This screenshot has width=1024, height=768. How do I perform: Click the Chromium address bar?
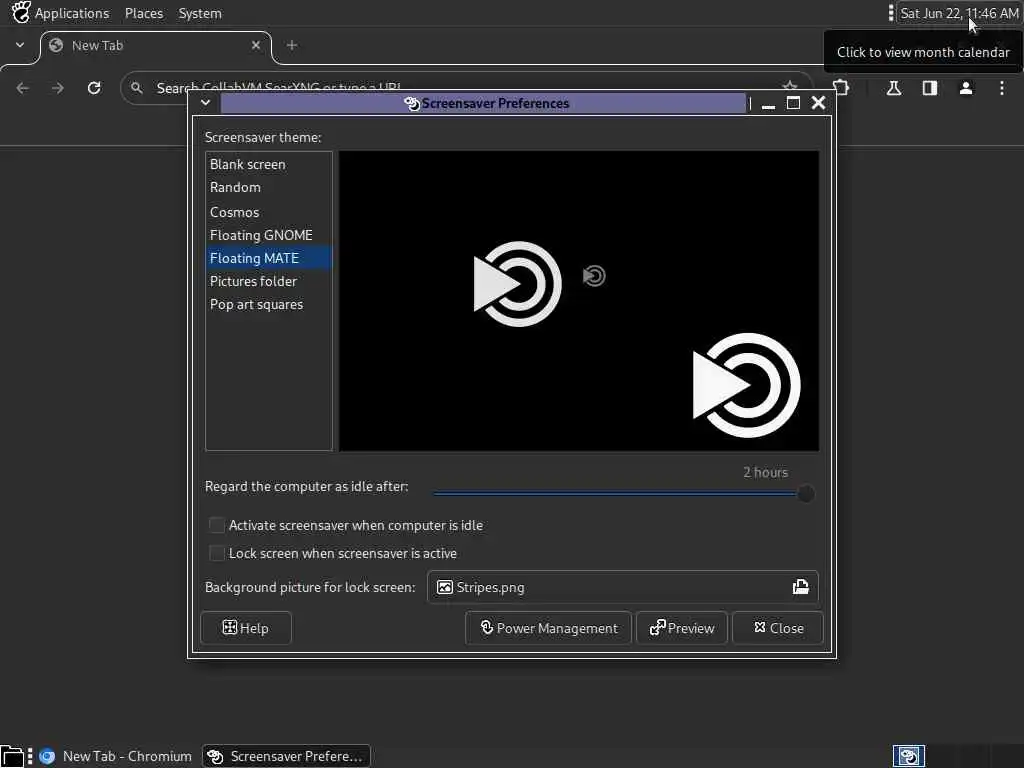[x=466, y=88]
